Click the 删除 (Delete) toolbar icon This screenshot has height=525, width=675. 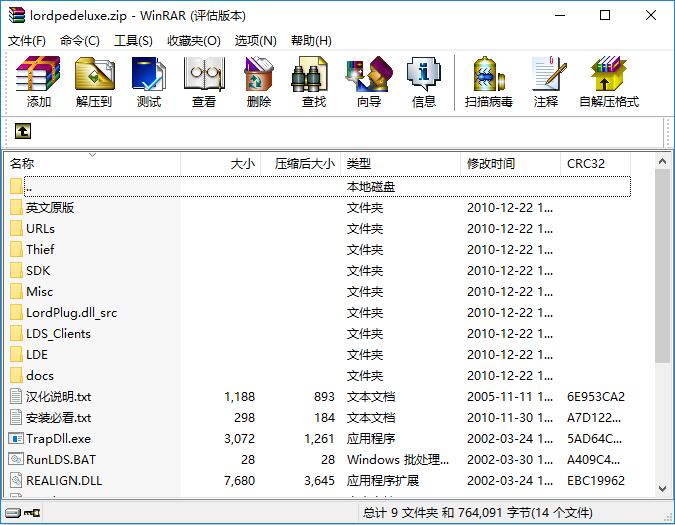pos(259,82)
